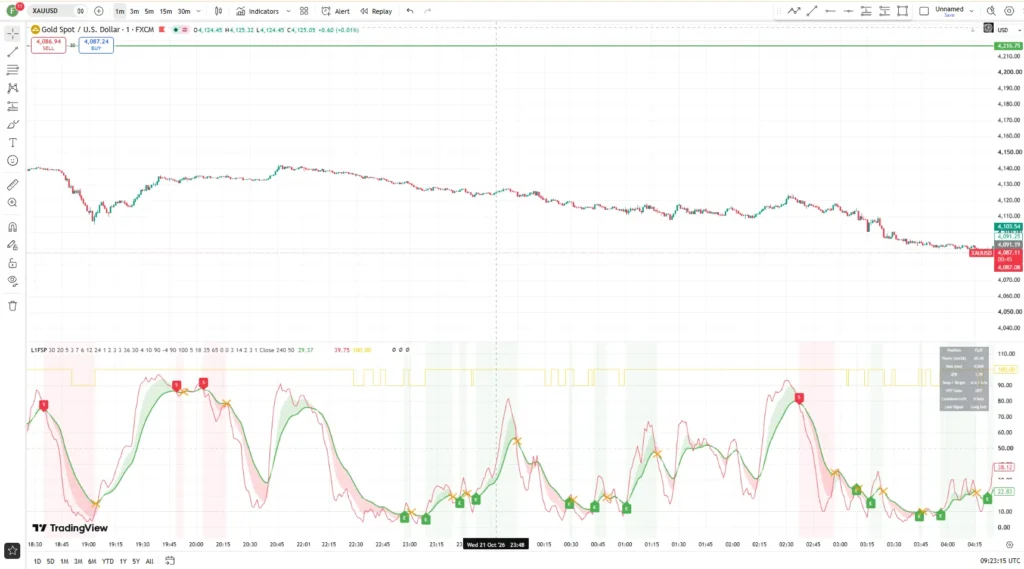Select the 3m timeframe
The width and height of the screenshot is (1024, 569).
(x=135, y=11)
